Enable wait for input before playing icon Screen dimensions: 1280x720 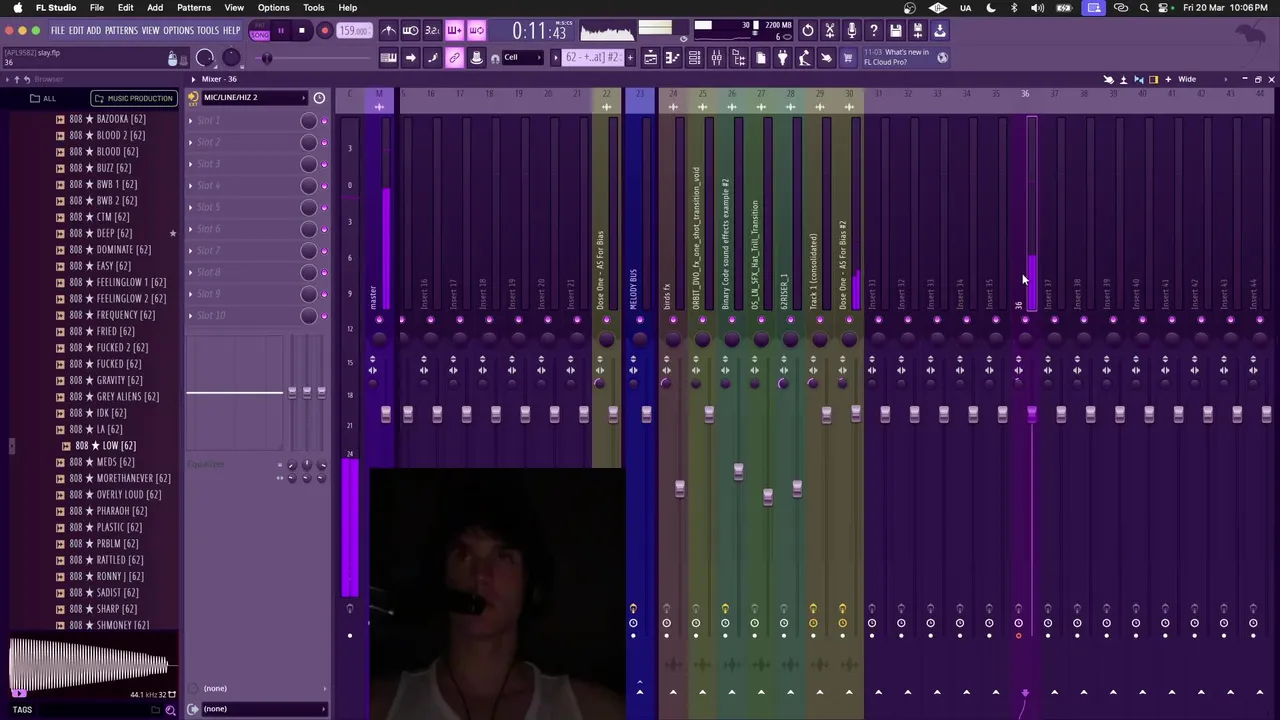click(410, 31)
